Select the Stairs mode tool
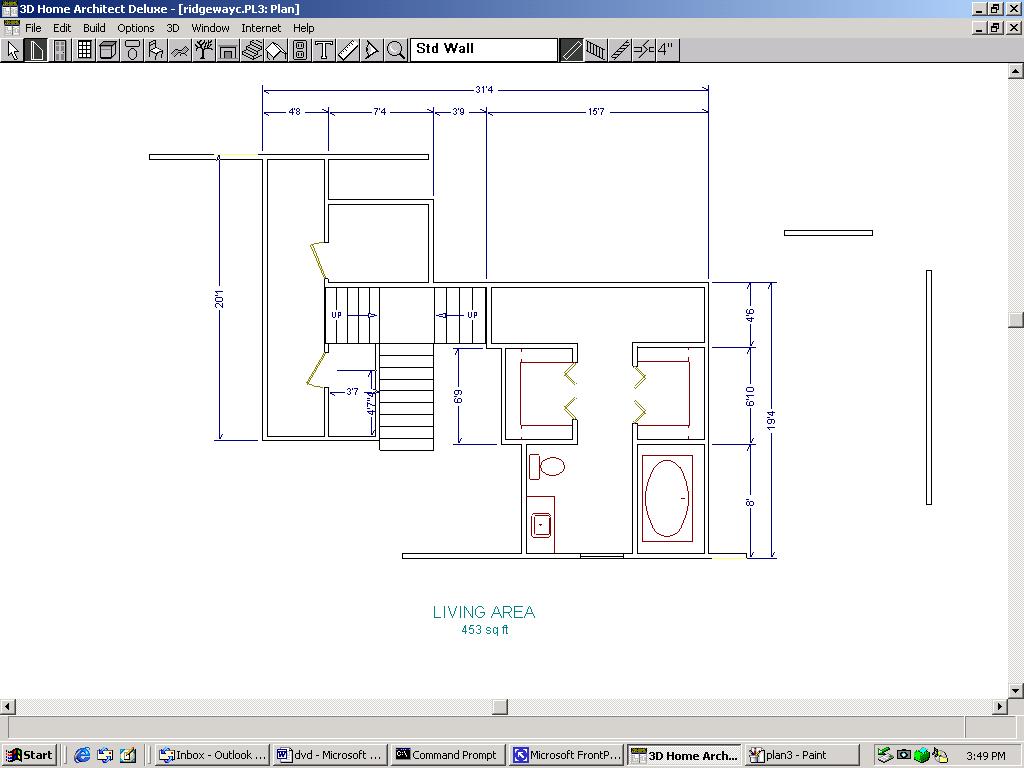 click(252, 50)
